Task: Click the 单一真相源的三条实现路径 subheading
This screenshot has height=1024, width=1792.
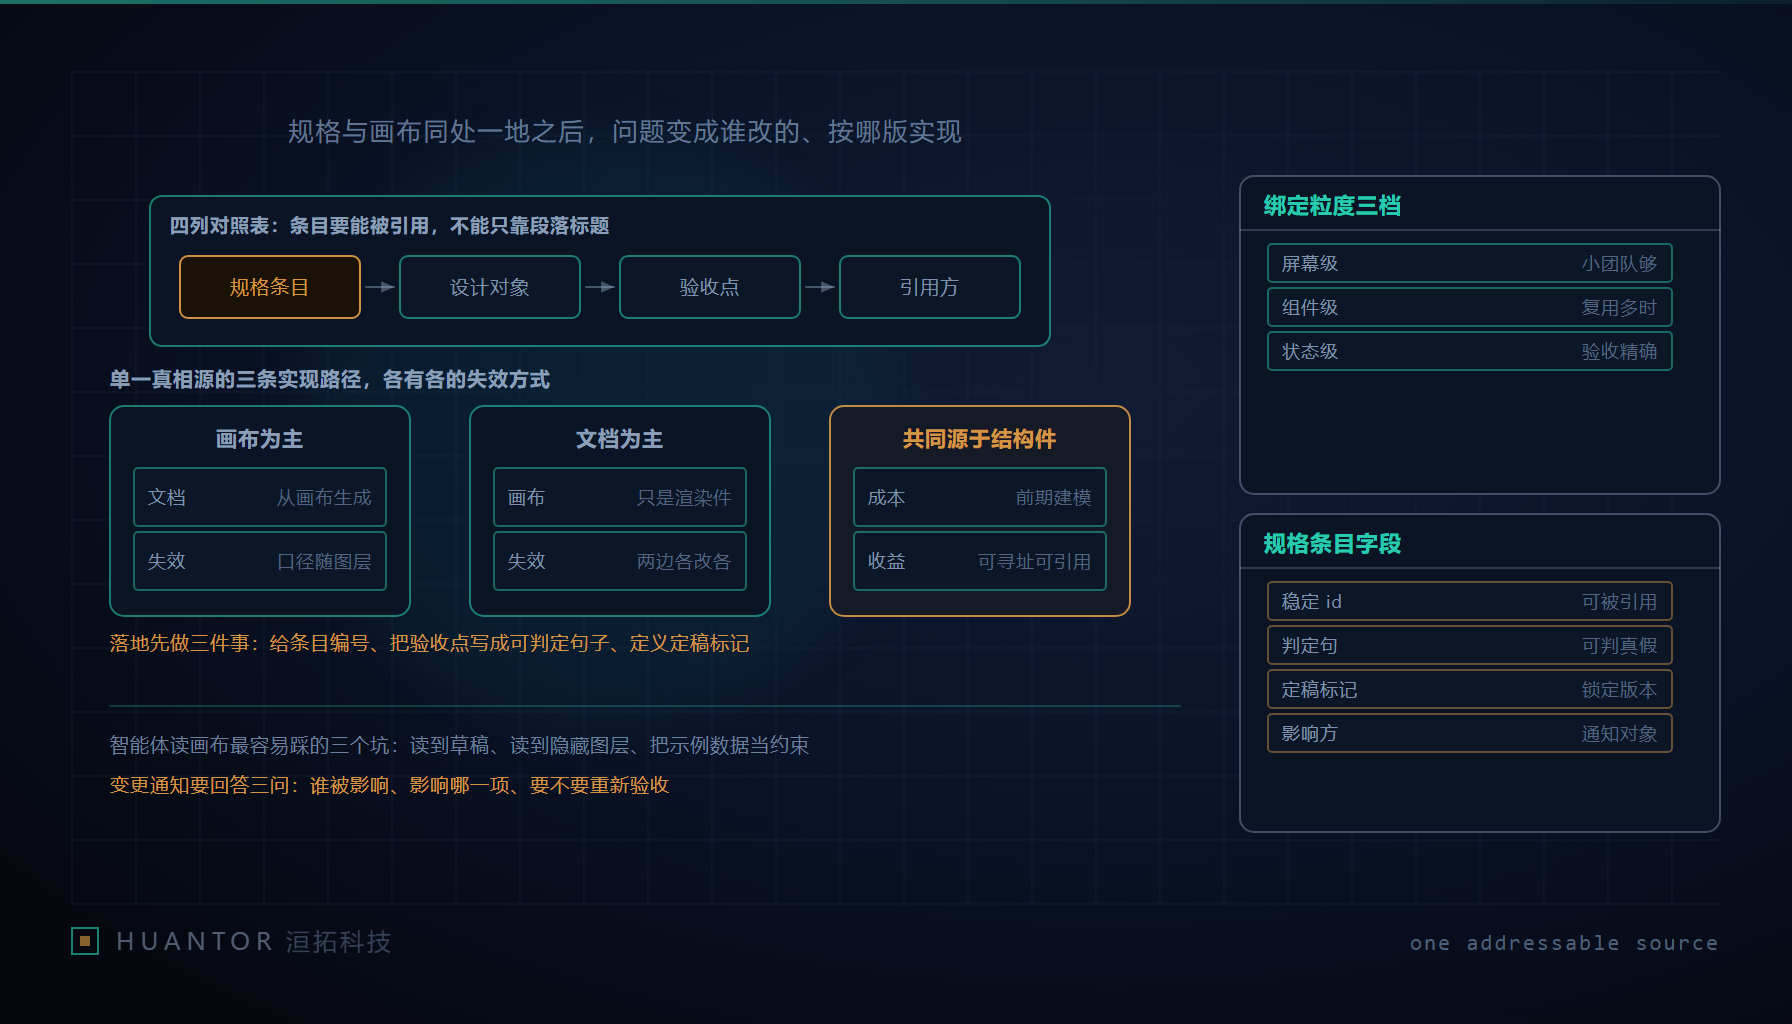Action: [330, 379]
